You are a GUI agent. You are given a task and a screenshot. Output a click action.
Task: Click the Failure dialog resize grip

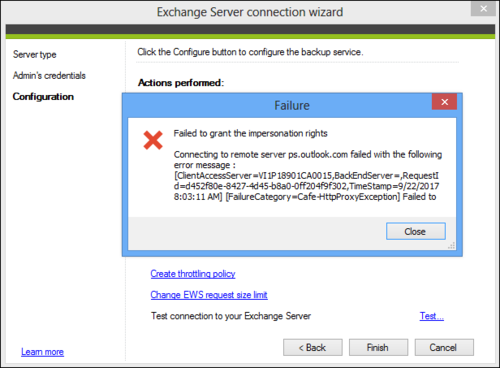(452, 246)
